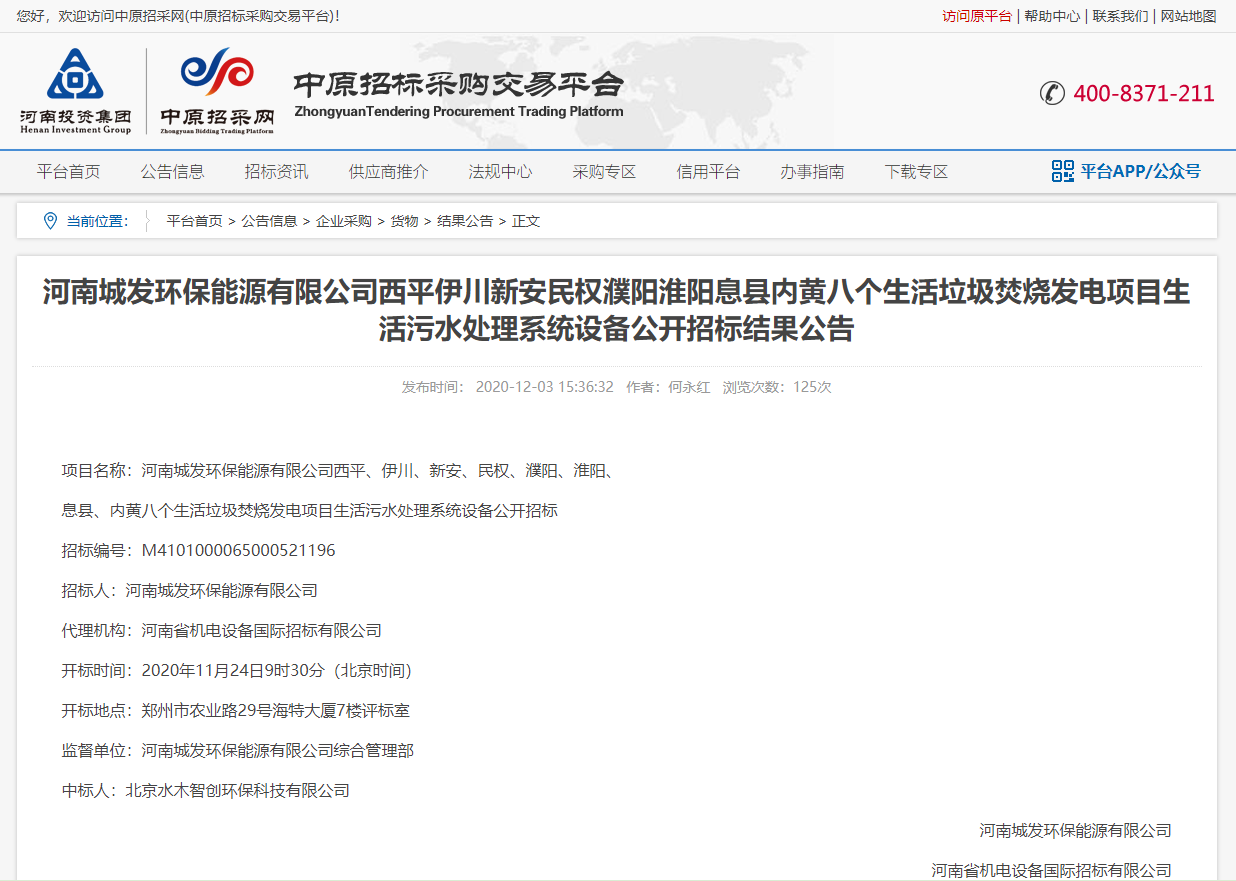Open the 帮助中心 top link
Screen dimensions: 1236x881
pyautogui.click(x=1052, y=16)
